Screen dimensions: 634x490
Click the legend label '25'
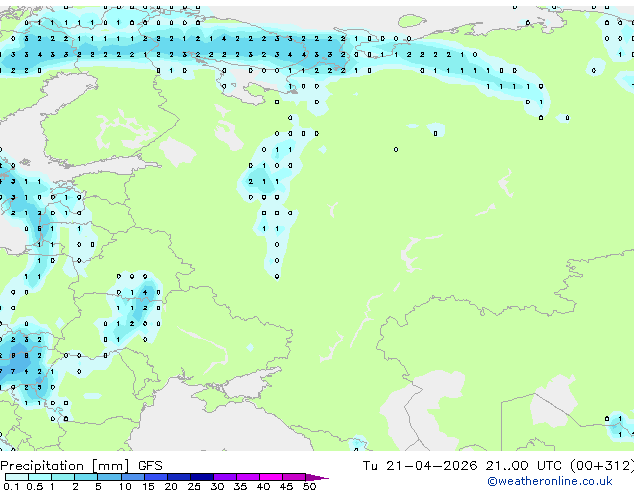coord(194,486)
